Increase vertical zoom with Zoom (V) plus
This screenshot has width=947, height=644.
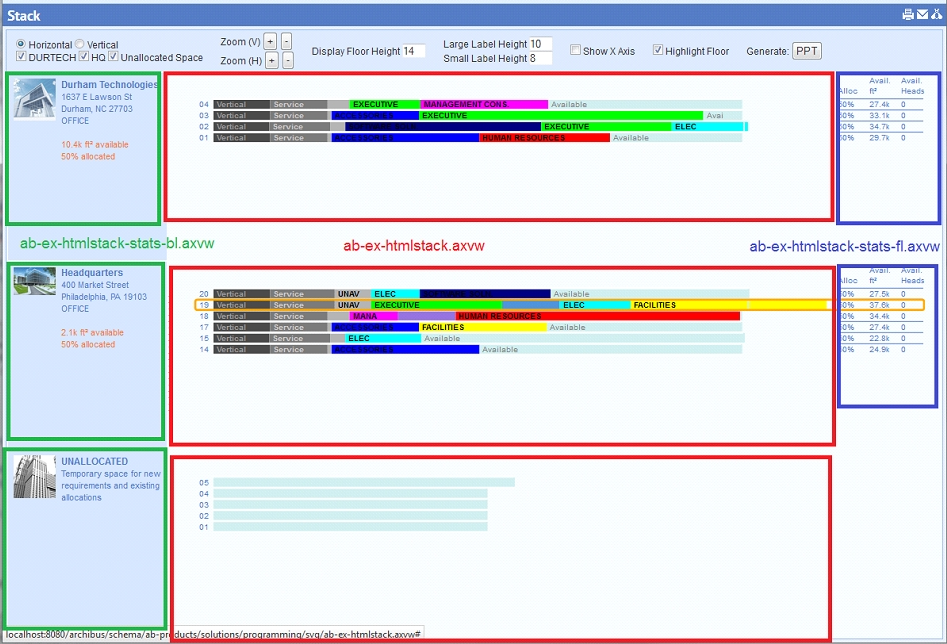pos(270,42)
